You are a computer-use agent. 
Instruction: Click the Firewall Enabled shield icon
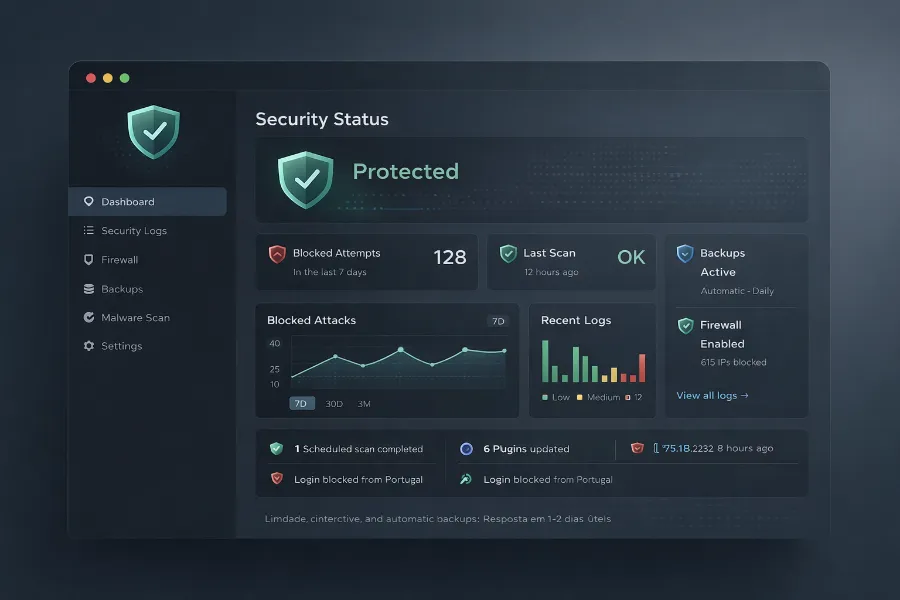point(685,326)
